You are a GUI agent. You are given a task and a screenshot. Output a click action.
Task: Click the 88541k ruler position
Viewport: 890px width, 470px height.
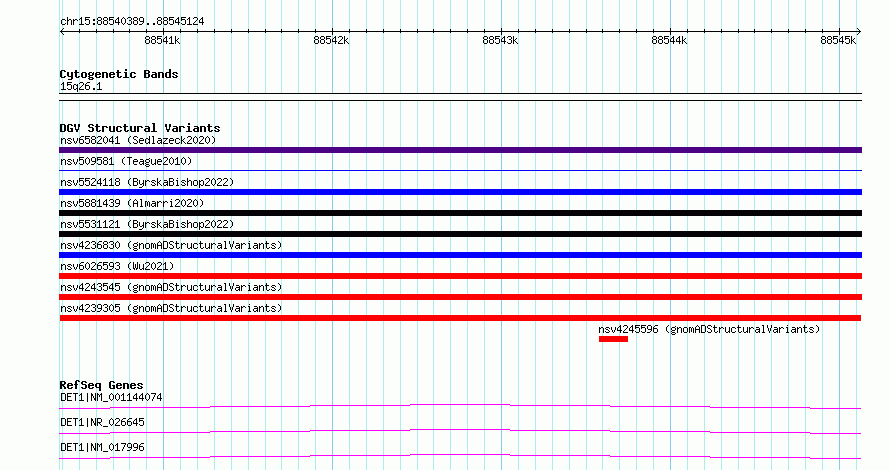162,40
